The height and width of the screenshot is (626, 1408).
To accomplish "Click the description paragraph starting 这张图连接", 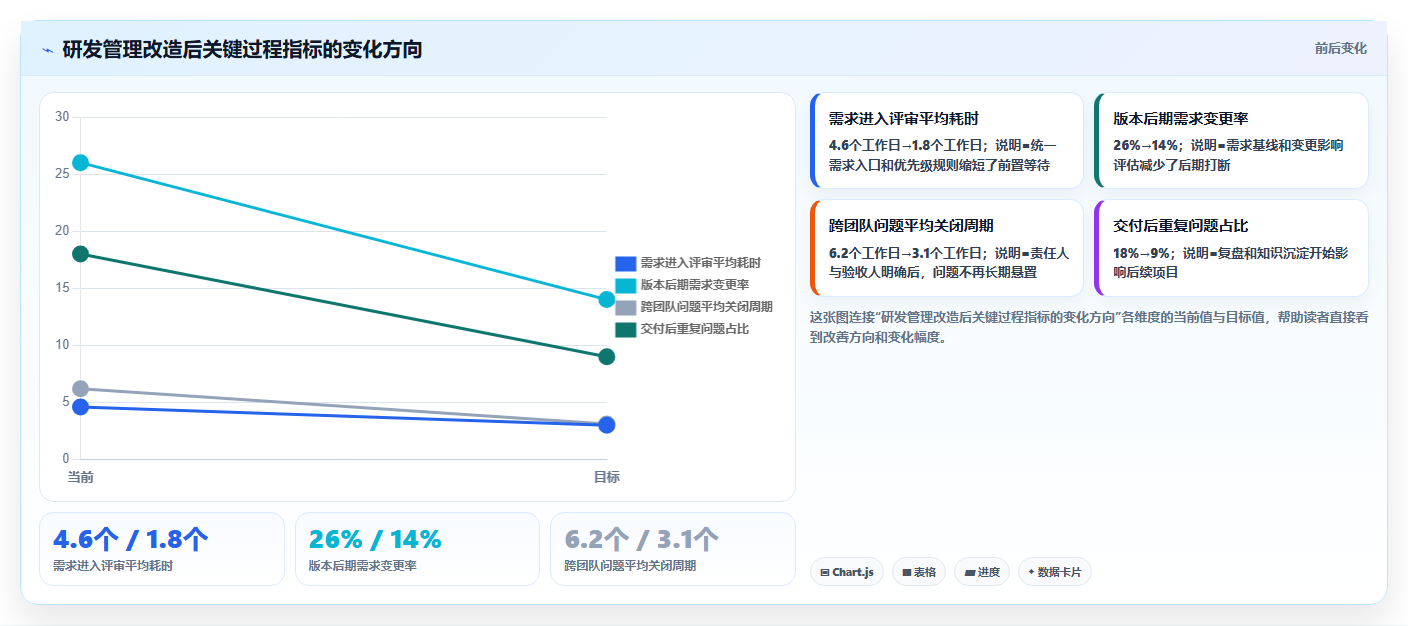I will [x=1089, y=327].
